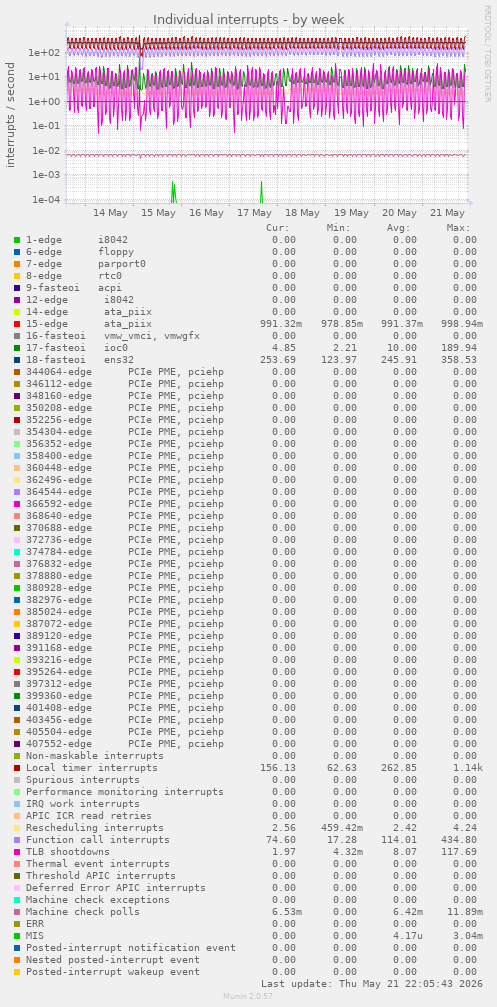This screenshot has width=497, height=1007.
Task: Click the red swatch beside 15-edge ata_piix
Action: pos(17,324)
